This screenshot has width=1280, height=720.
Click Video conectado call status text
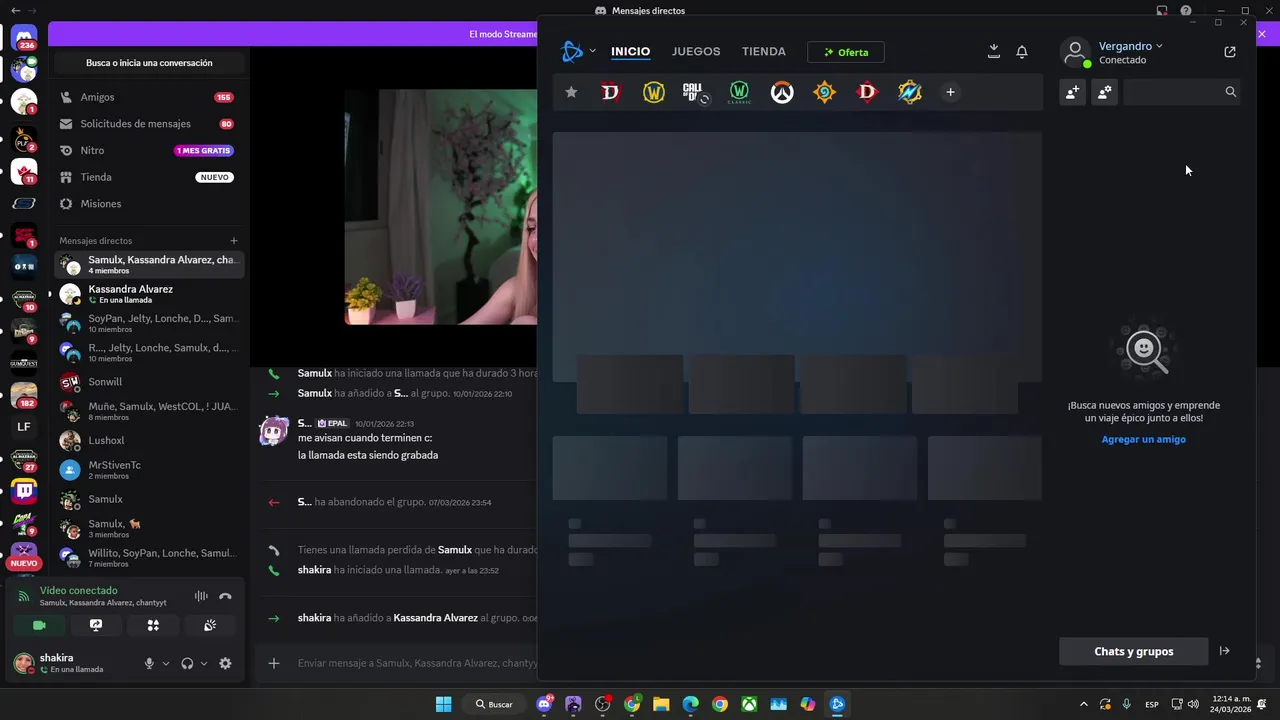tap(78, 590)
